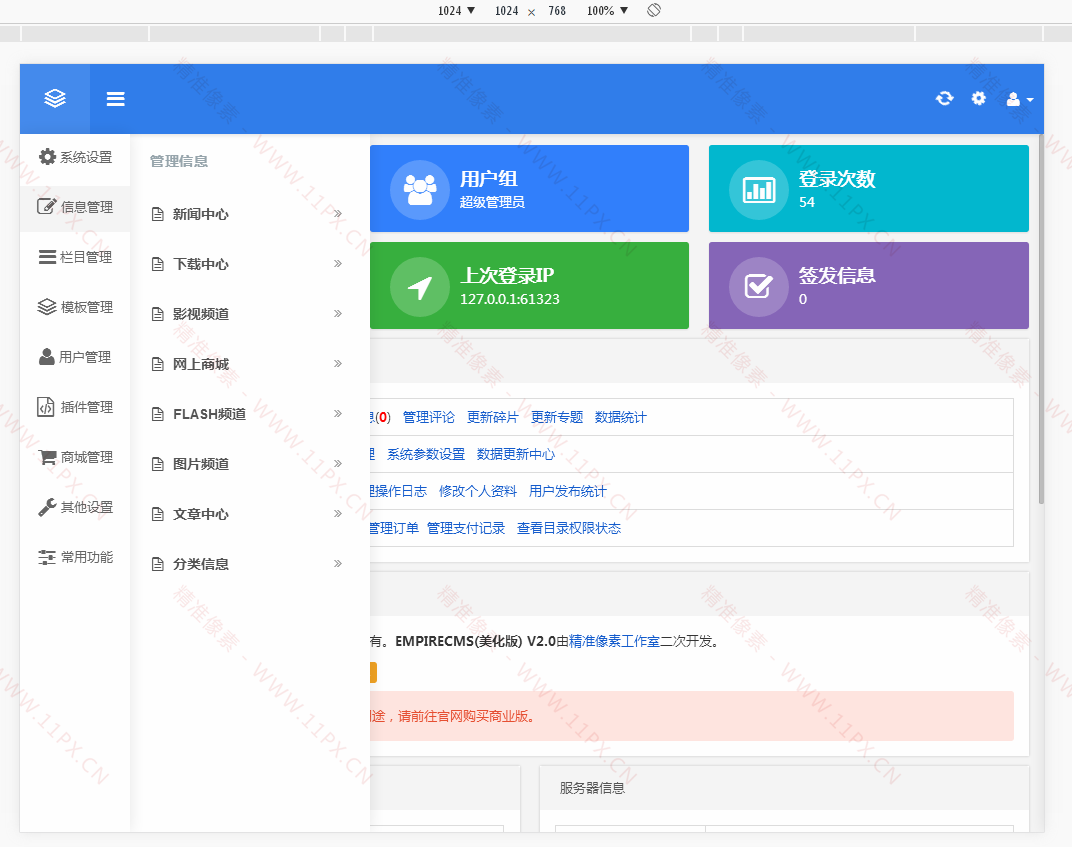Click the 分类信息 document icon

[157, 564]
